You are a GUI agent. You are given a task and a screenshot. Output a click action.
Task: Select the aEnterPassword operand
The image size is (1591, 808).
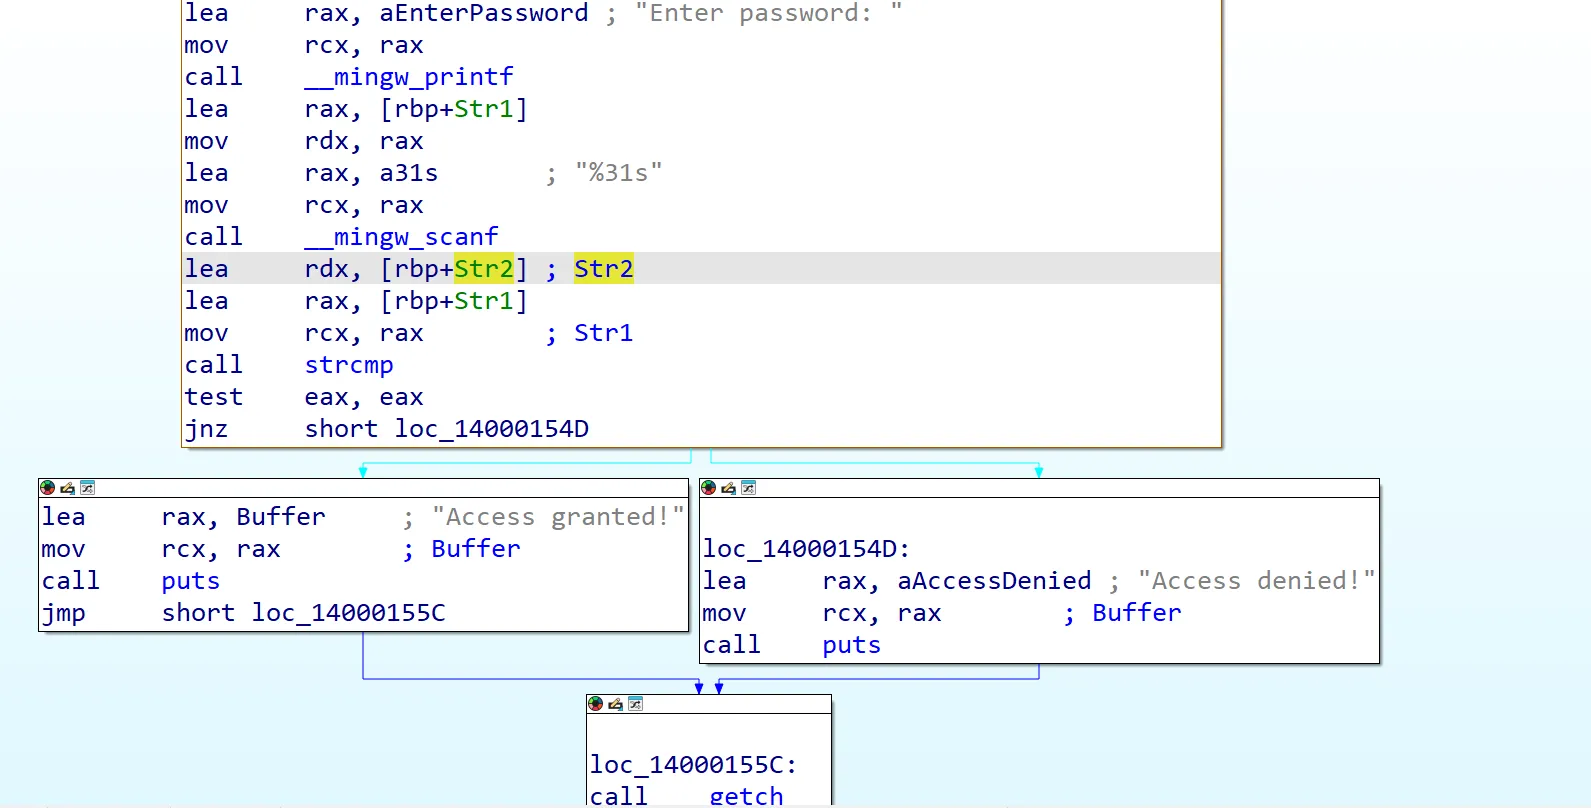(483, 14)
